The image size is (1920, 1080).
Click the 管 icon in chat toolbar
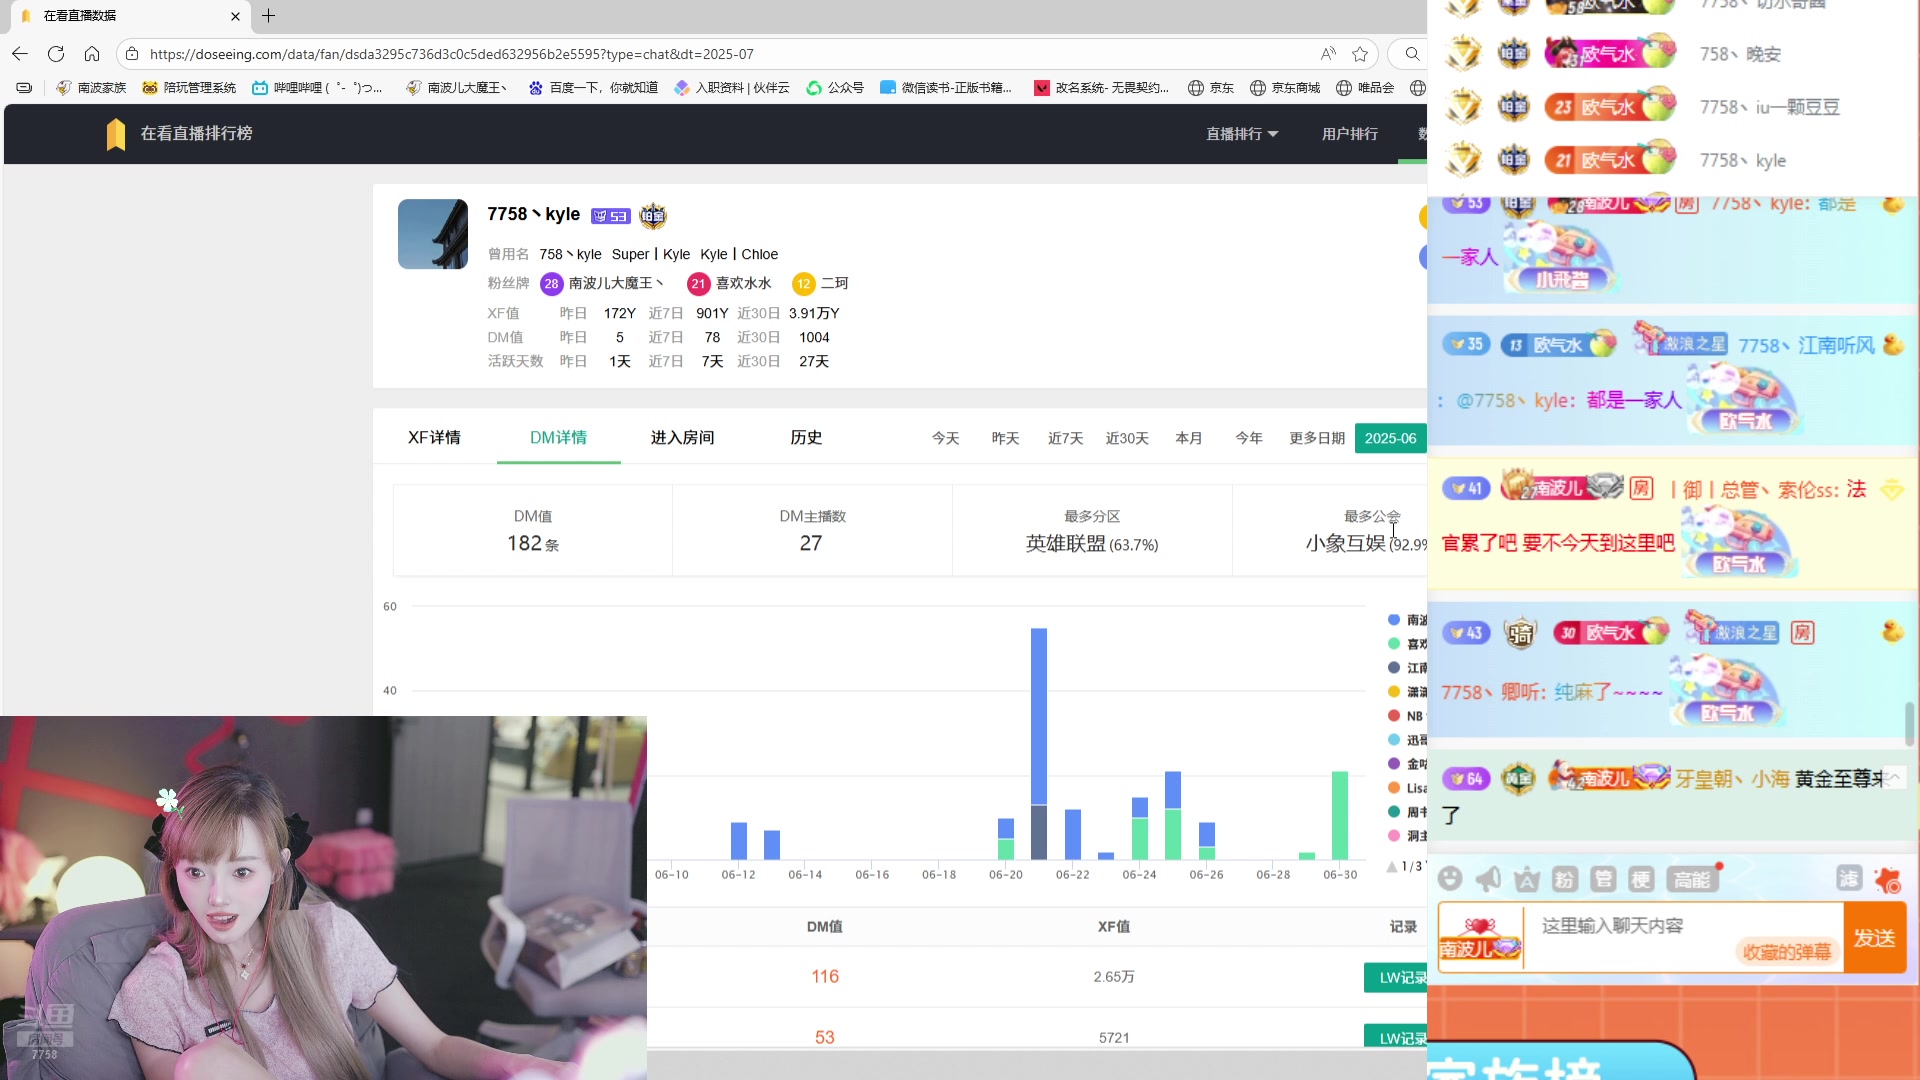pyautogui.click(x=1603, y=879)
